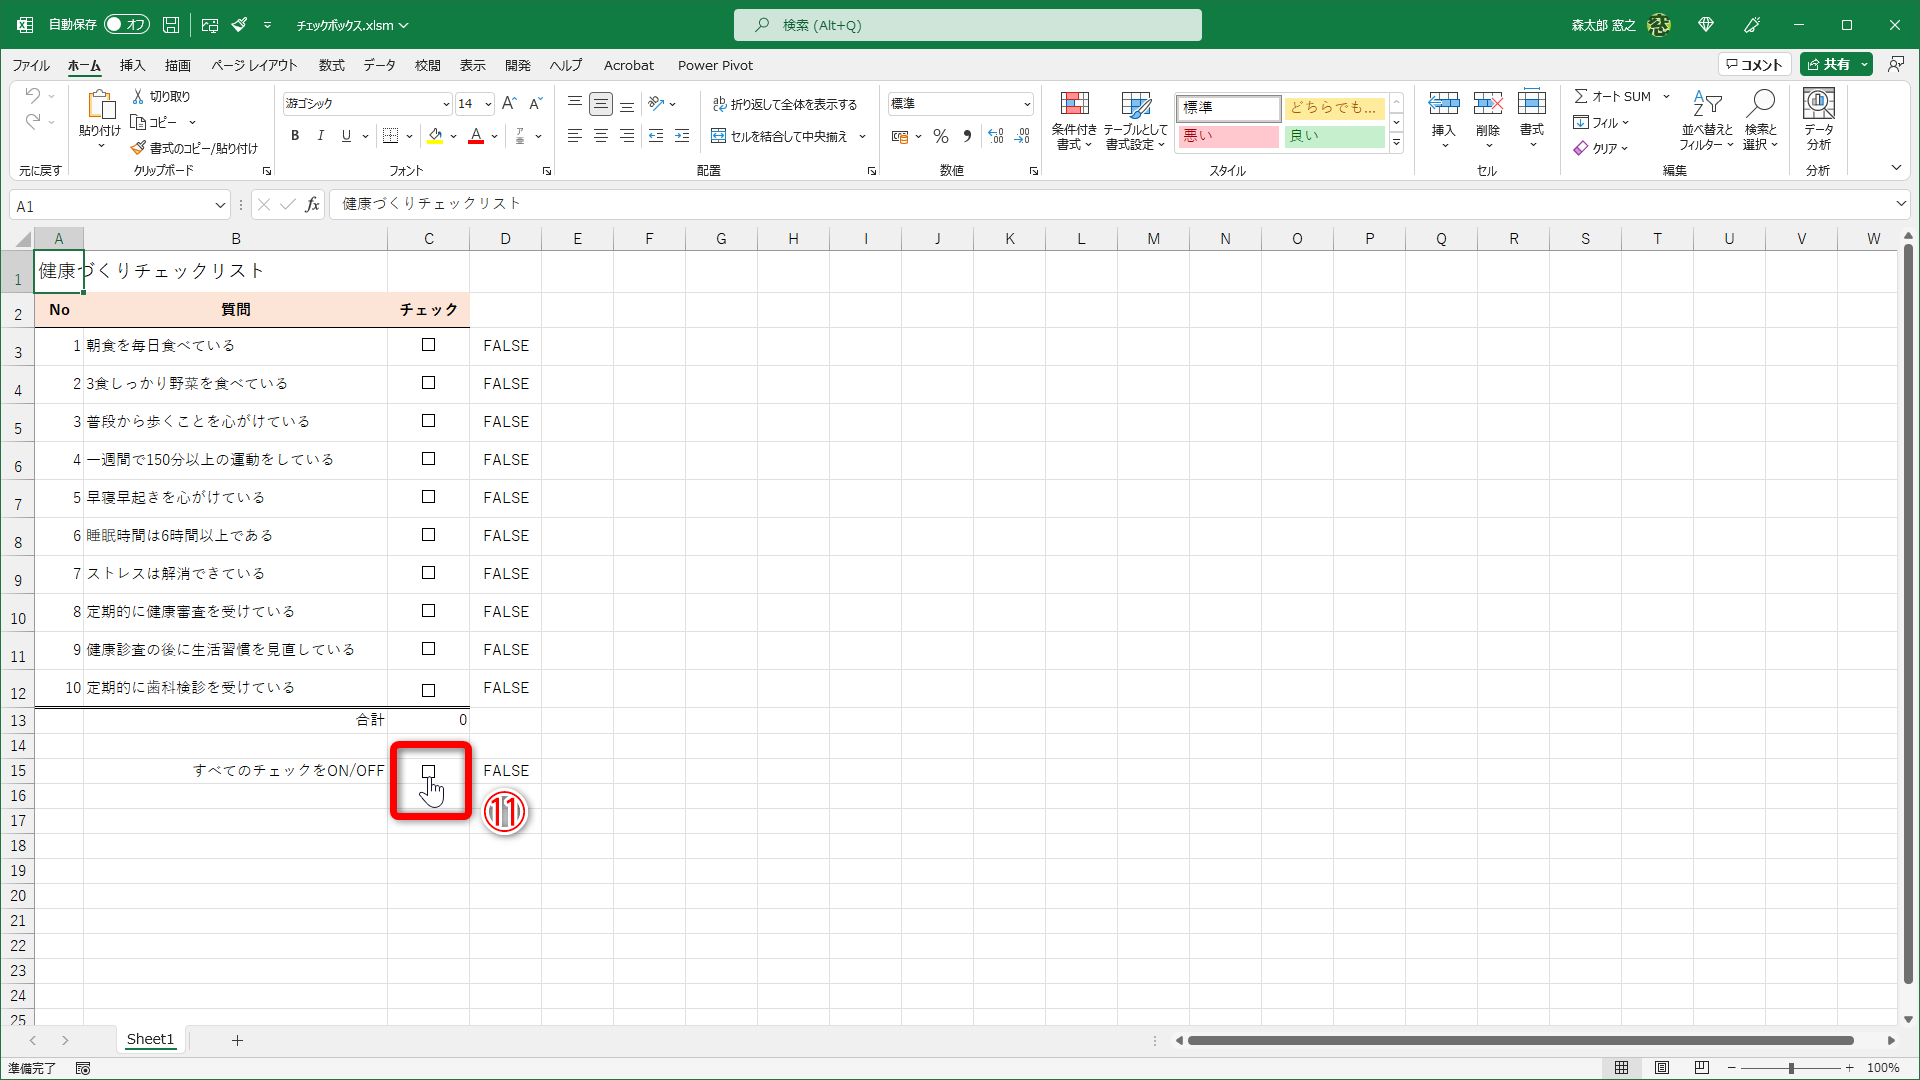Open the font name dropdown
The image size is (1920, 1080).
click(x=446, y=104)
